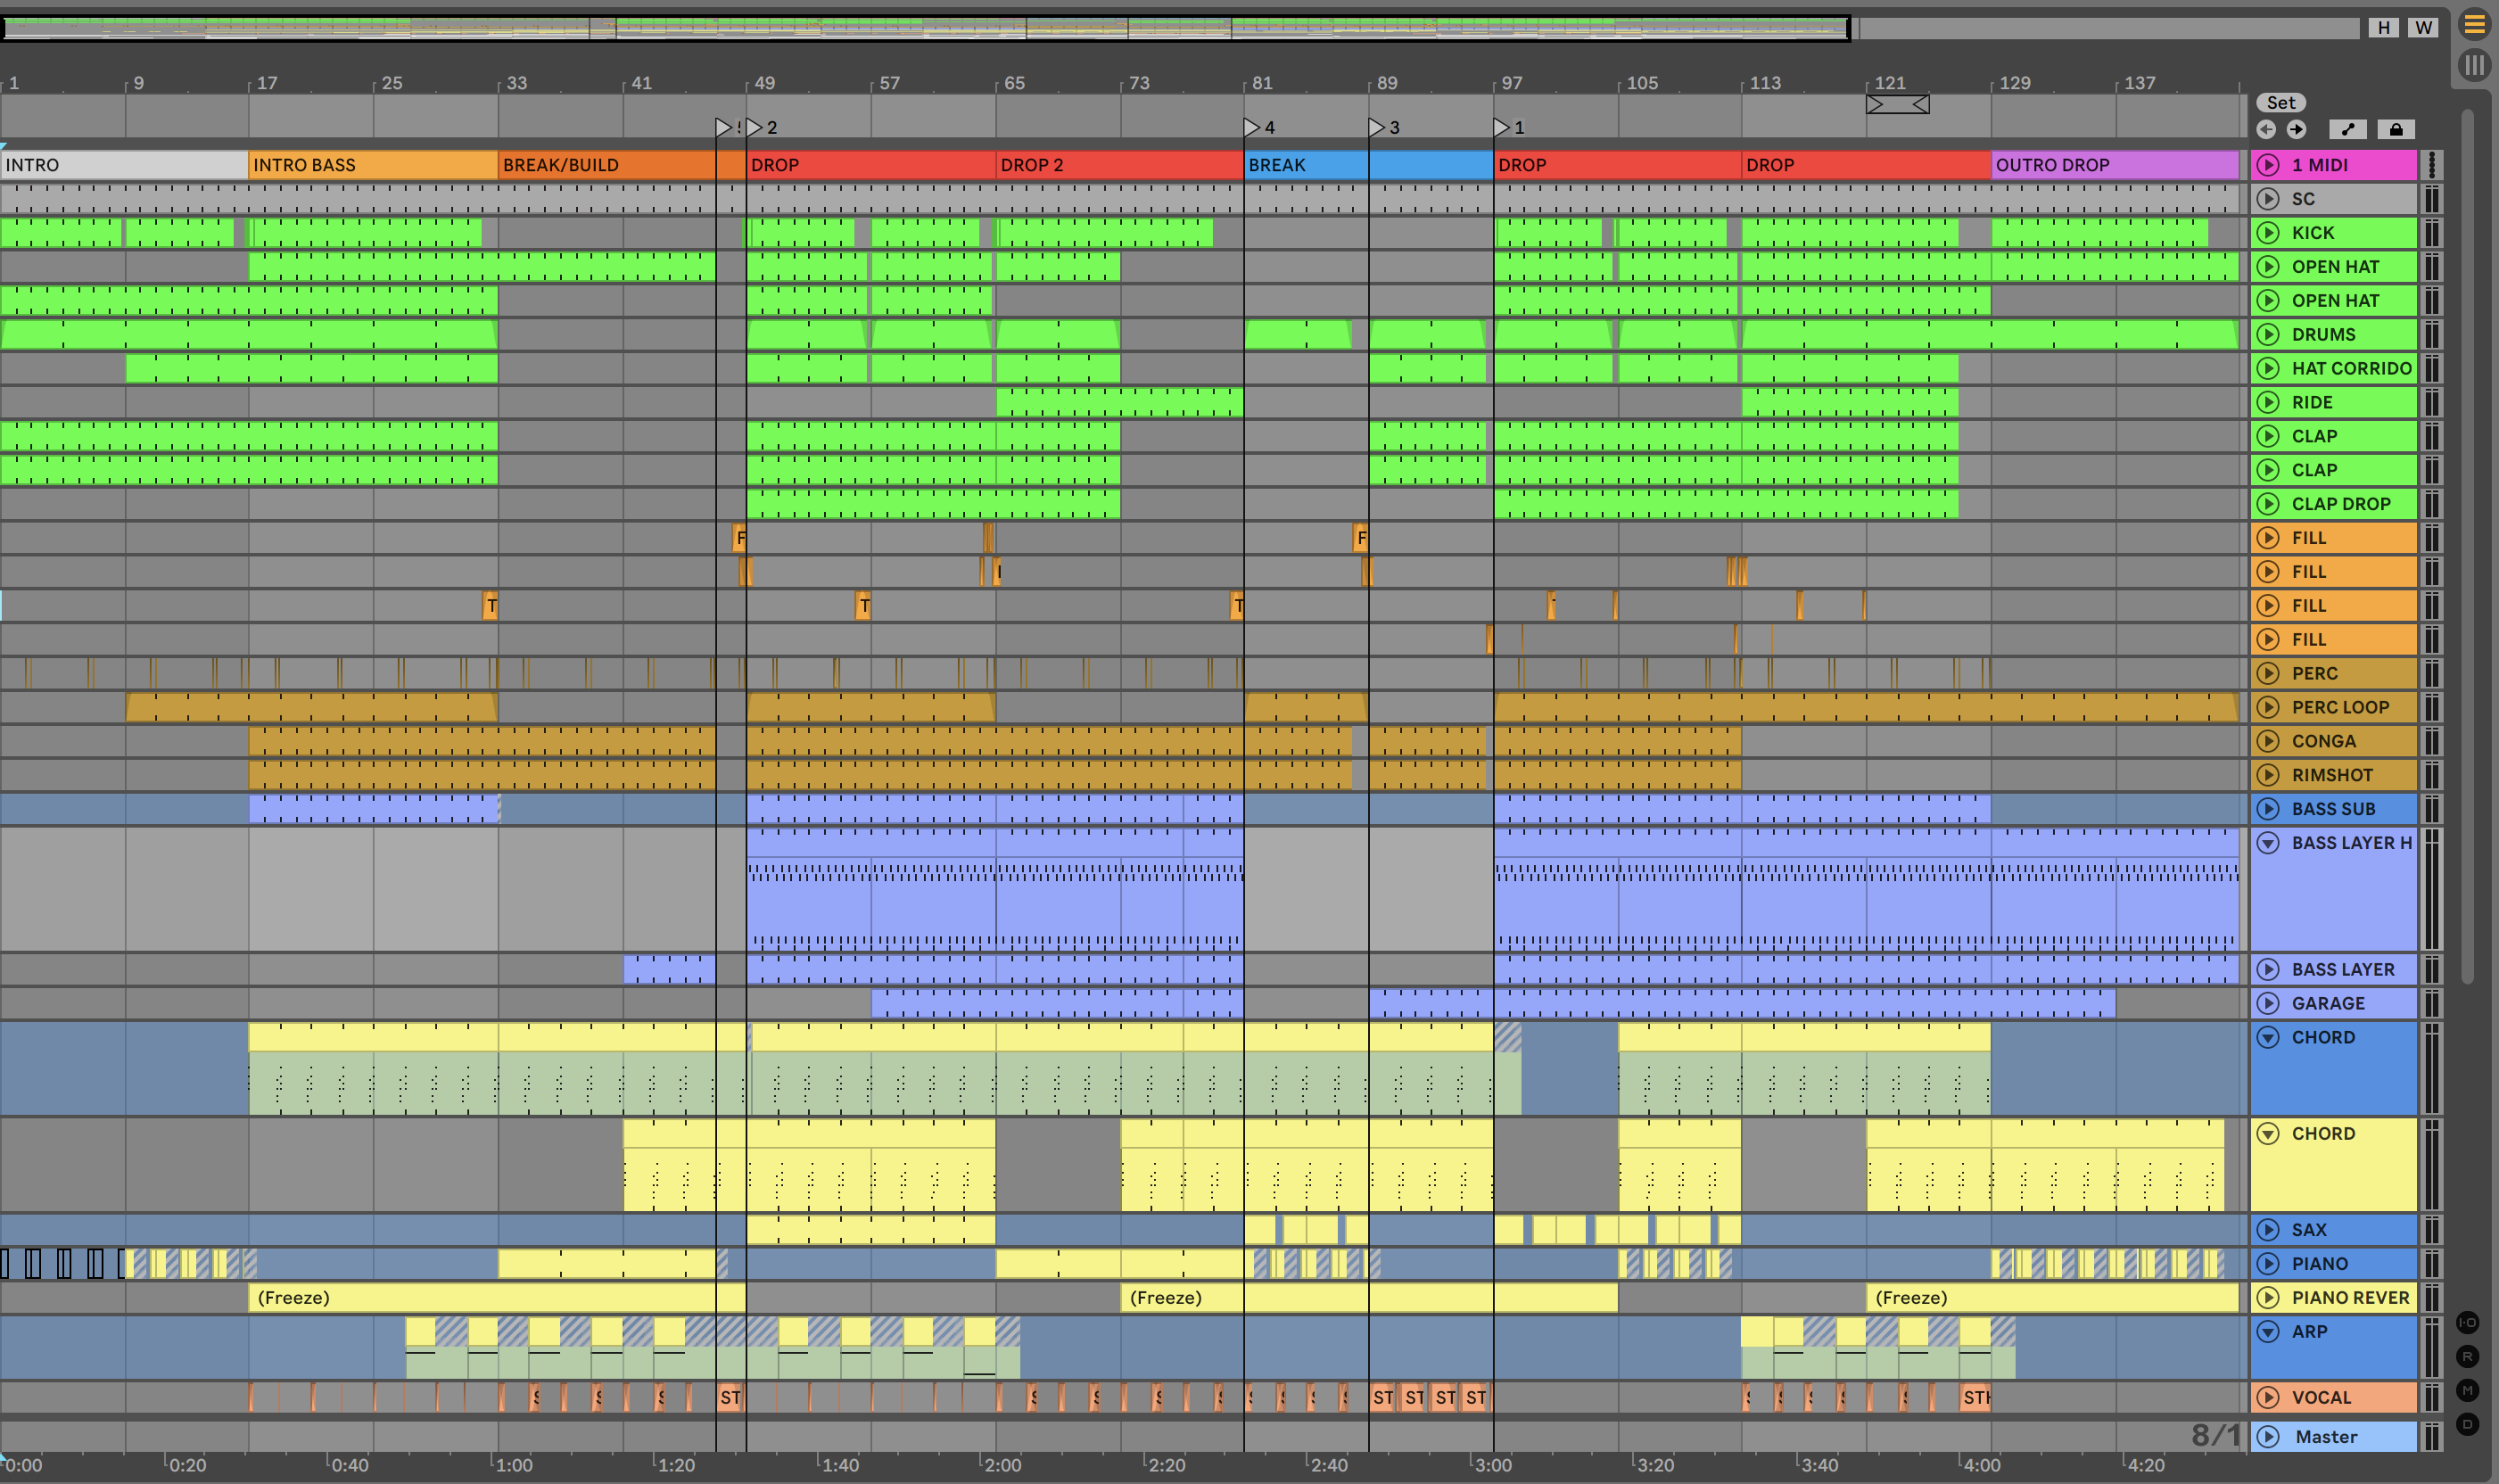Image resolution: width=2499 pixels, height=1484 pixels.
Task: Toggle the Returns (R) section visibility
Action: (x=2467, y=1356)
